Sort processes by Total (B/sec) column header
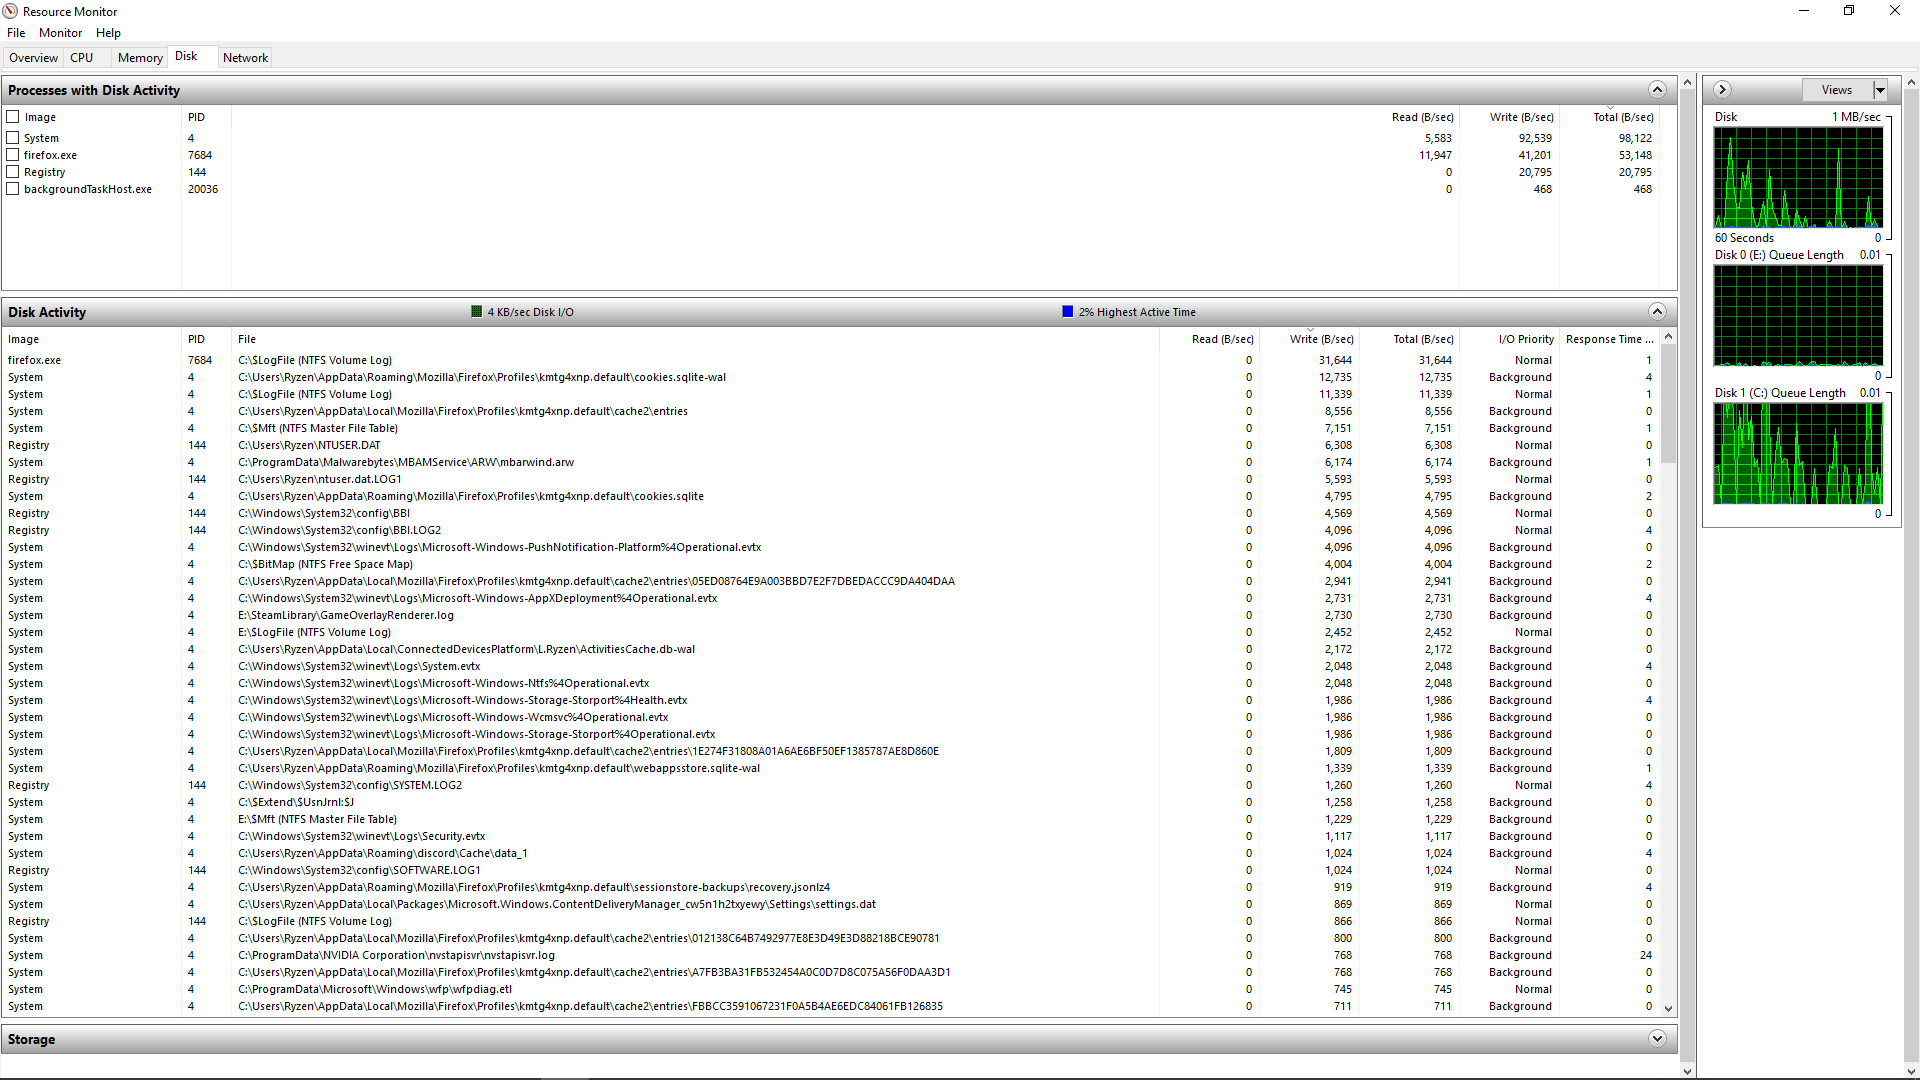Screen dimensions: 1920x1080 (x=1610, y=117)
